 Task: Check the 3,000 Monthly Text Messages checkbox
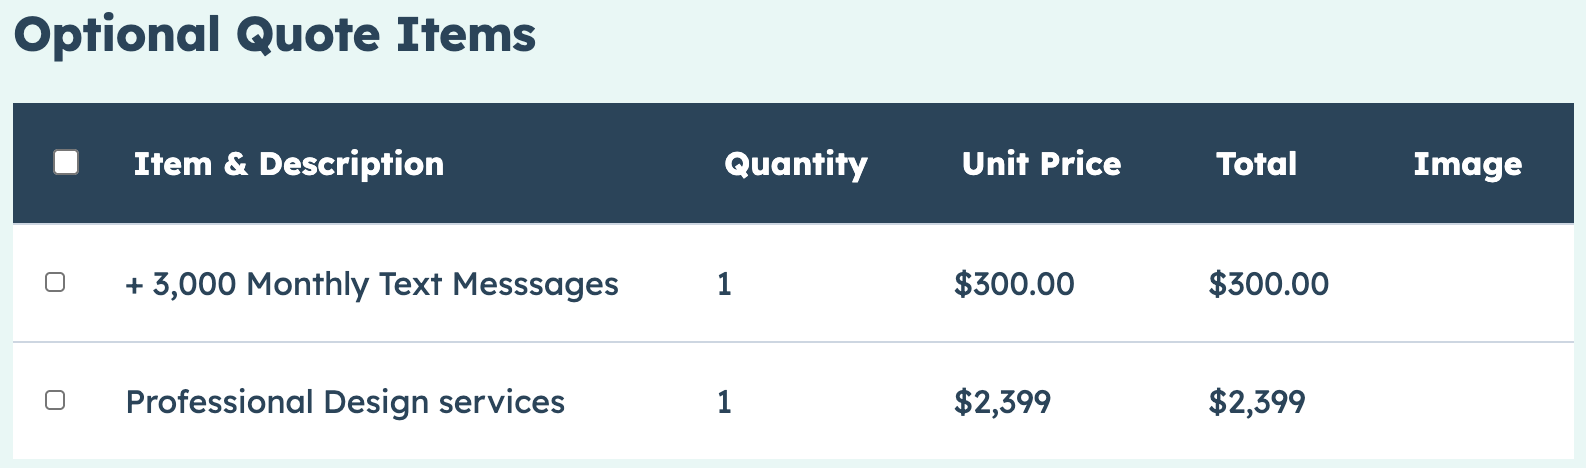click(x=55, y=283)
